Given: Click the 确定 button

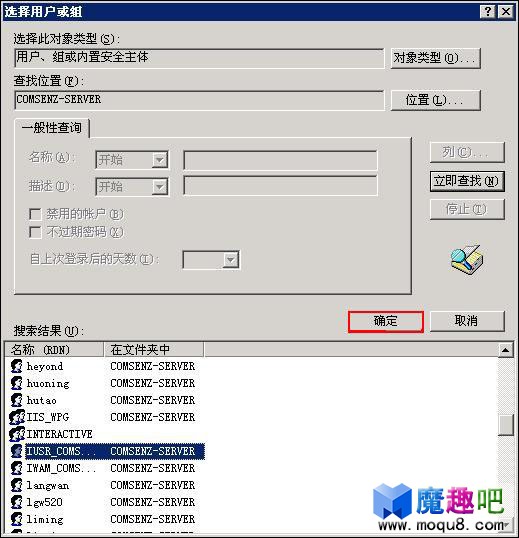Looking at the screenshot, I should [386, 321].
